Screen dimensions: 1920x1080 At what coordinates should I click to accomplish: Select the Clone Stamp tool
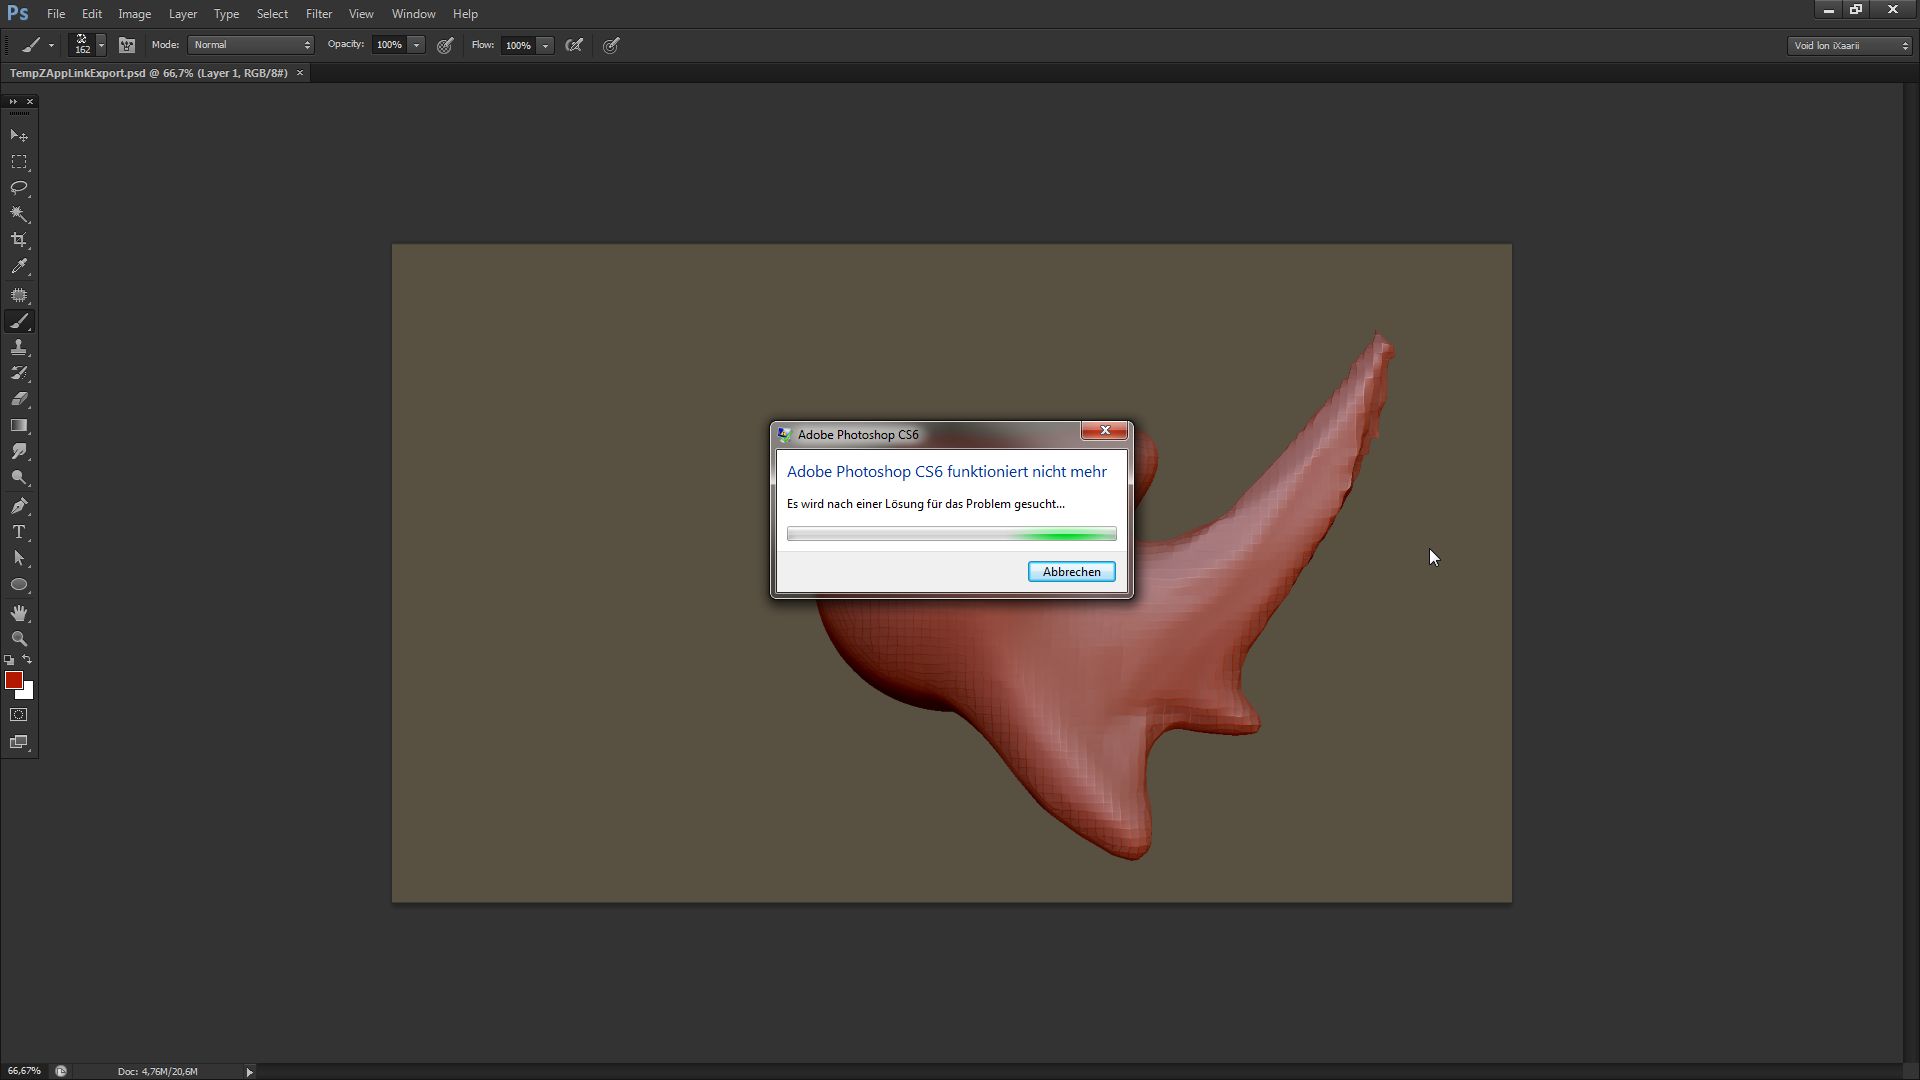(x=19, y=347)
